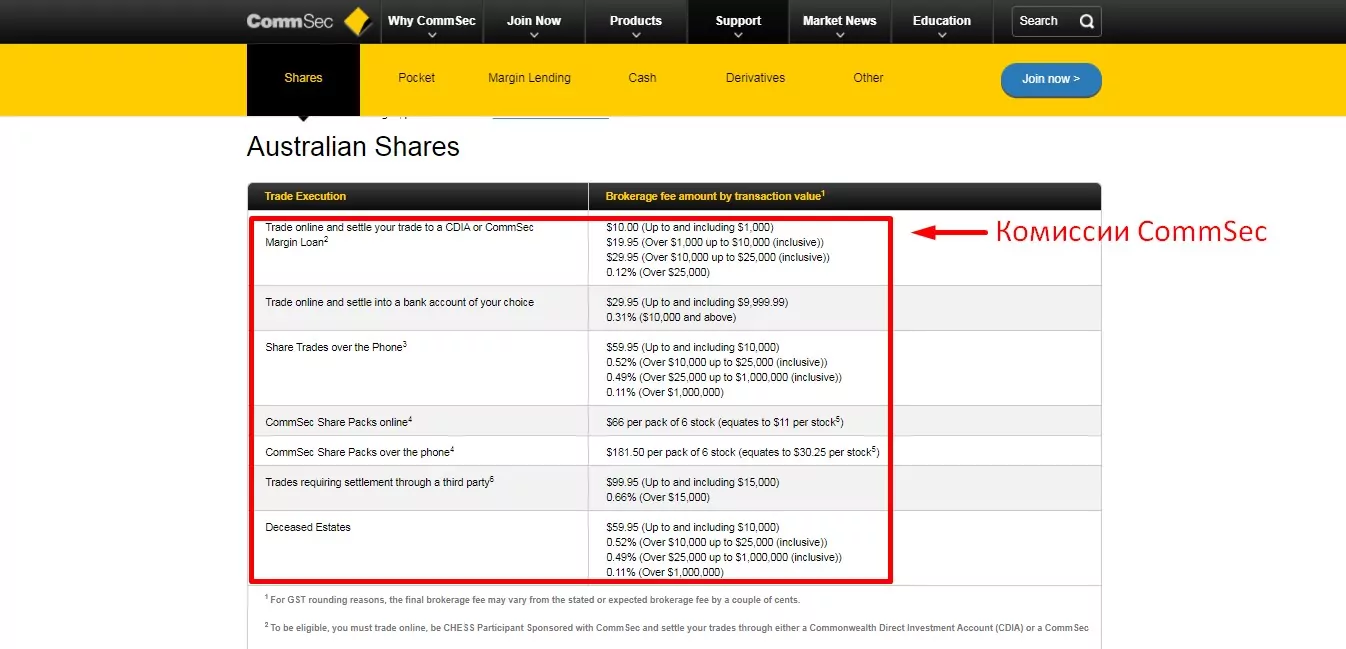Click the CommSec logo
Image resolution: width=1346 pixels, height=649 pixels.
(x=310, y=22)
